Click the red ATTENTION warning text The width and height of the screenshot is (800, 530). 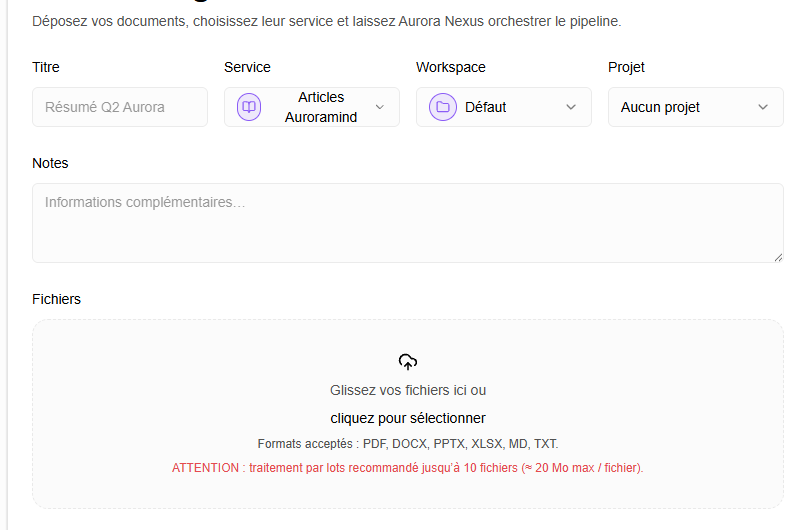(x=408, y=468)
